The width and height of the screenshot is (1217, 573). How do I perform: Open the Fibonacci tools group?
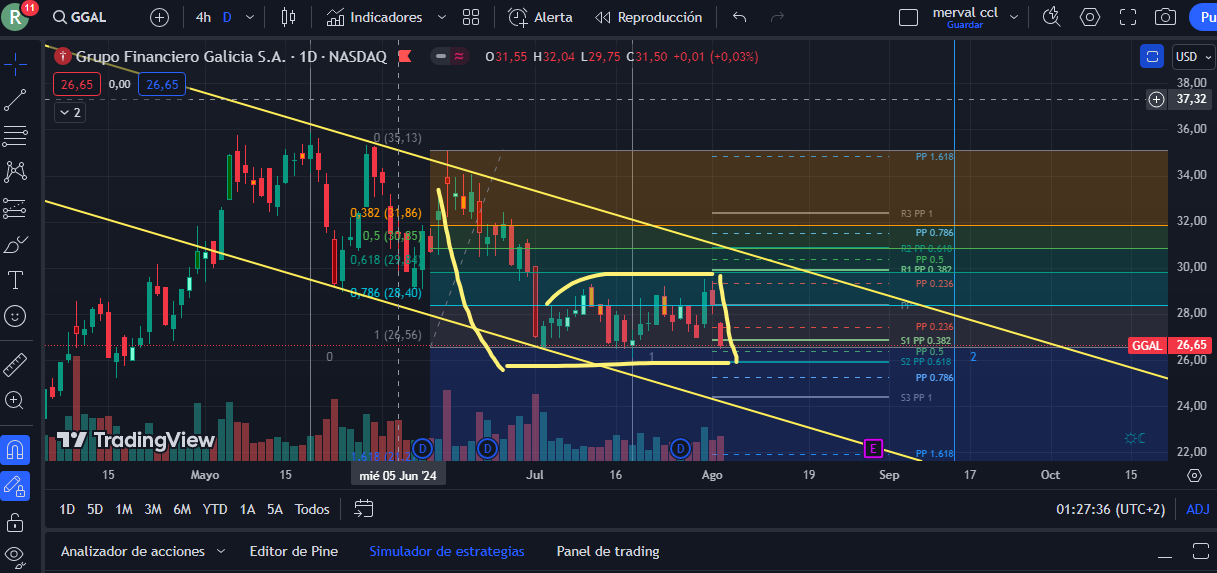[x=15, y=135]
